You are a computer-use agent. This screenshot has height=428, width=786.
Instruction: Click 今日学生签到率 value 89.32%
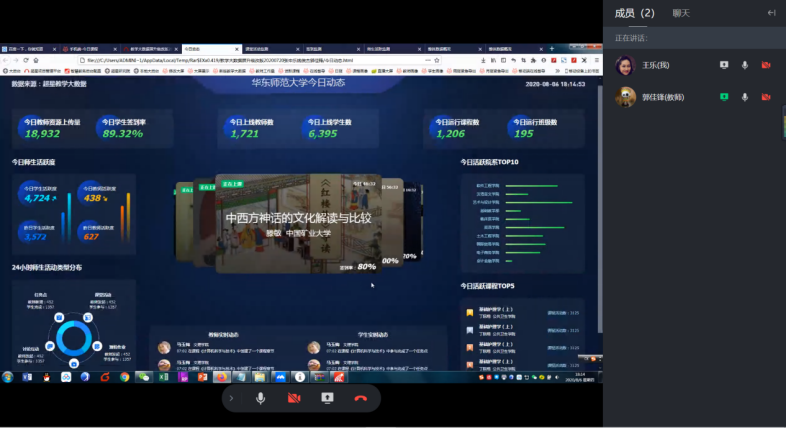(x=123, y=134)
